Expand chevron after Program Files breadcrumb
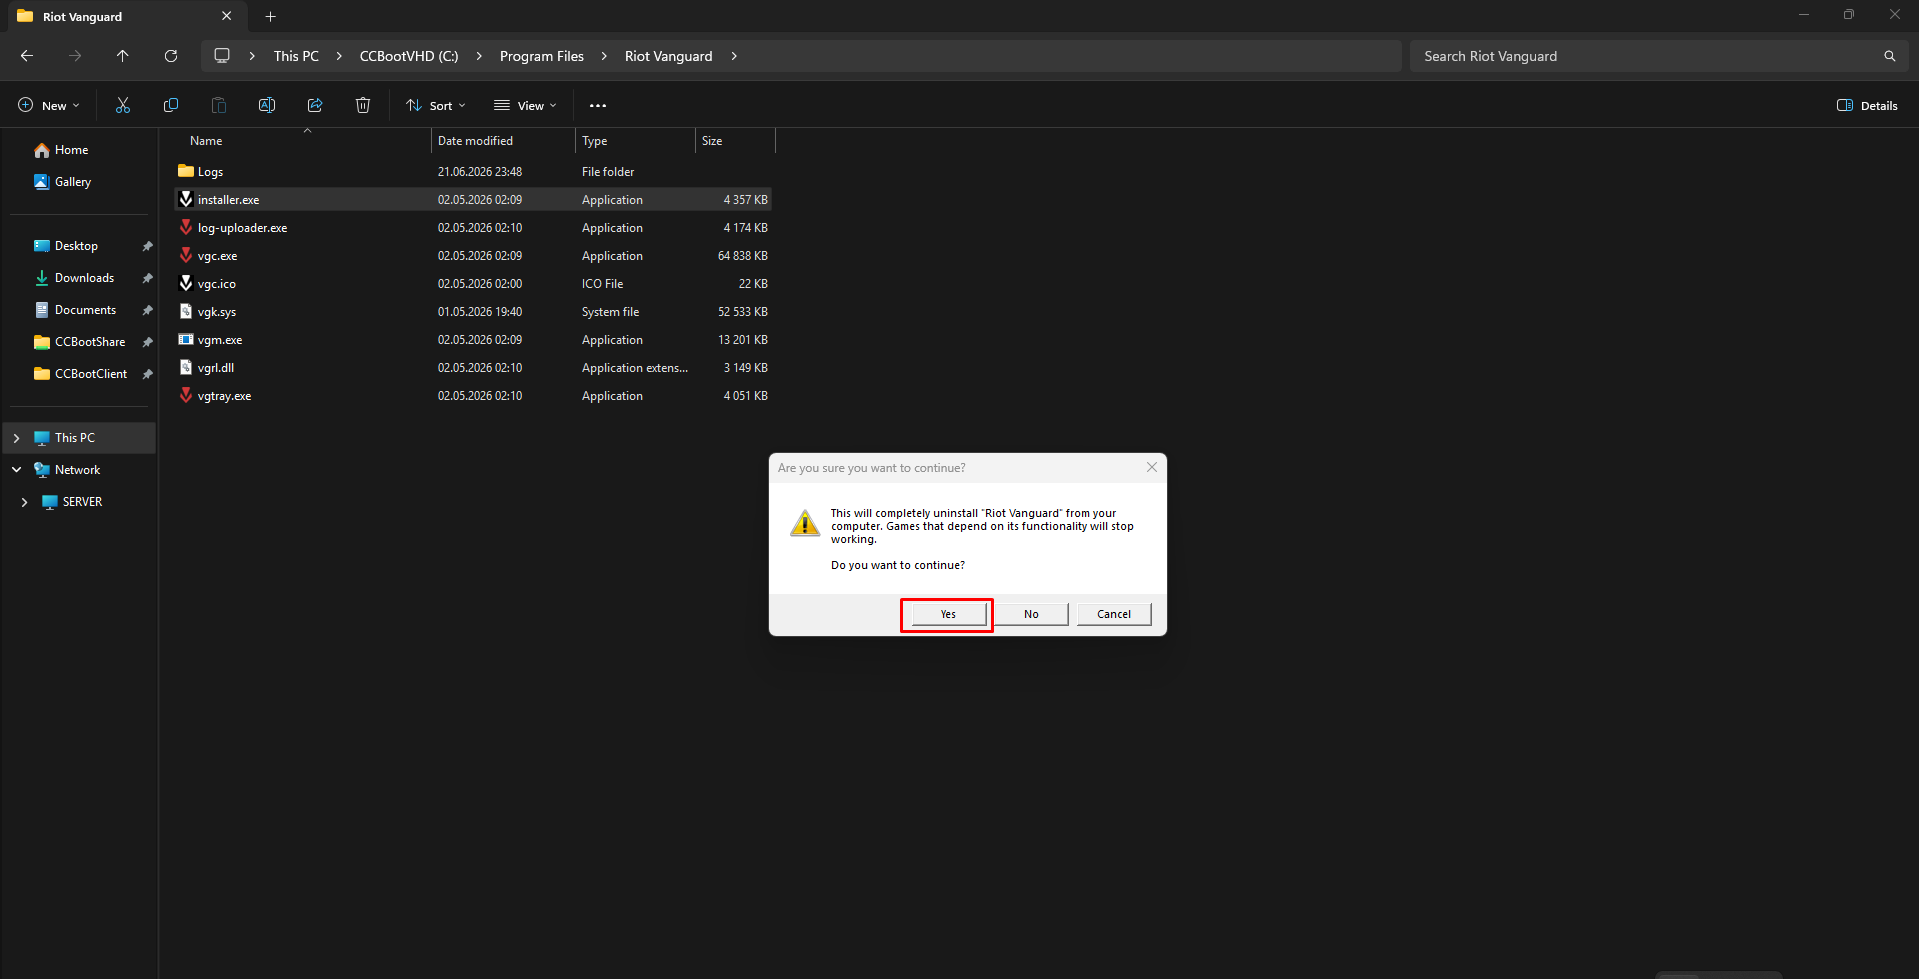This screenshot has height=979, width=1919. [604, 56]
